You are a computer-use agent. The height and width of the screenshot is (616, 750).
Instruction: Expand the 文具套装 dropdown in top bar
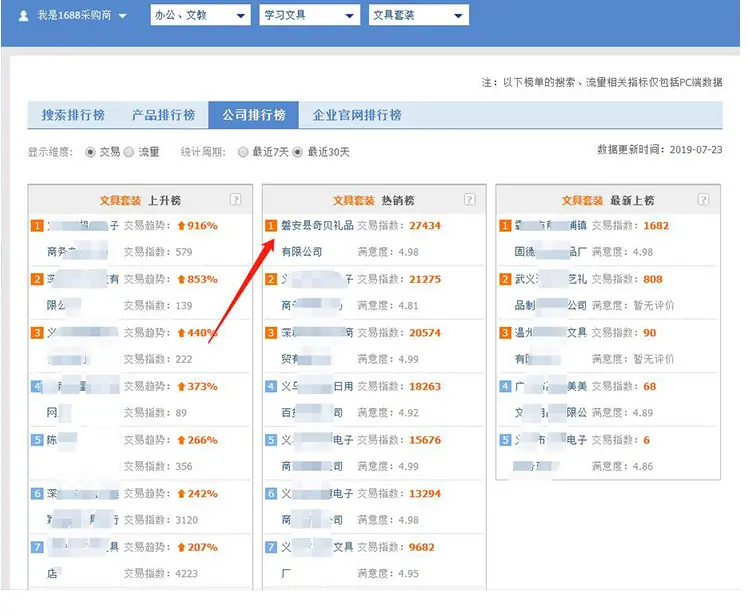coord(419,15)
